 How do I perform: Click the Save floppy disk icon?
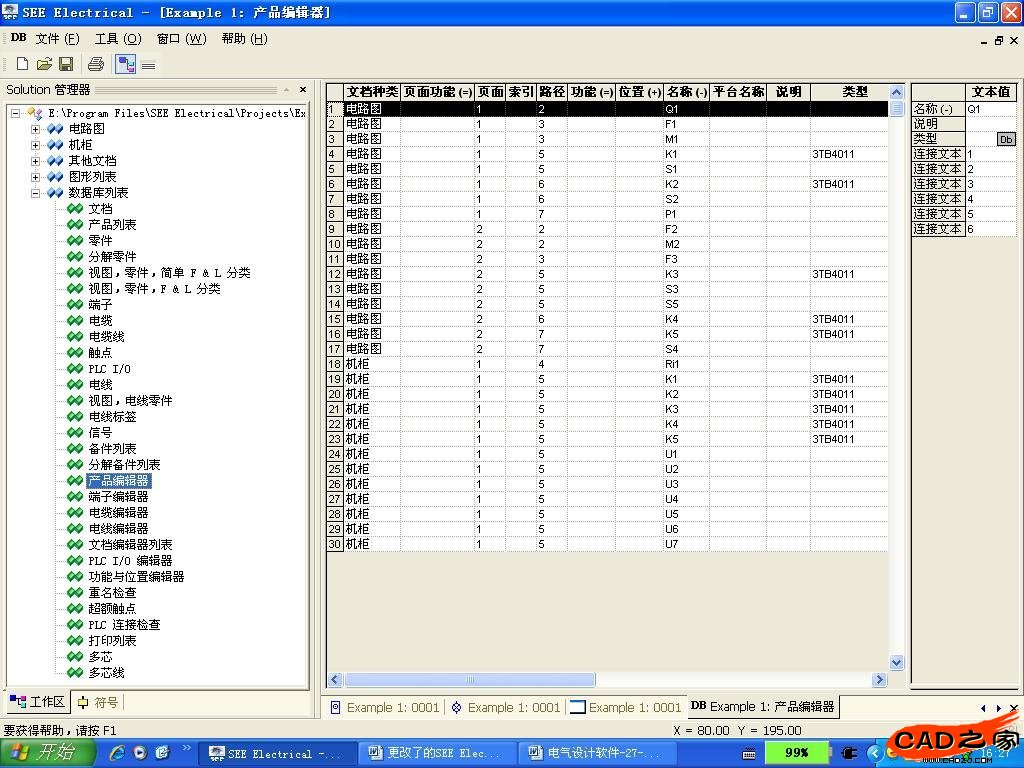66,64
